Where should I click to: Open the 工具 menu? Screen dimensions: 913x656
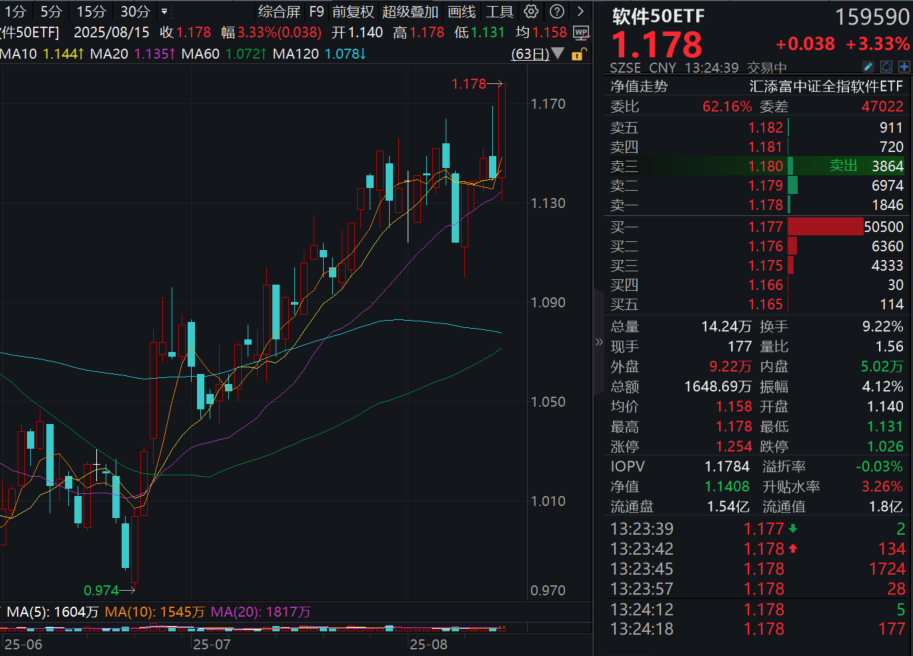(501, 12)
